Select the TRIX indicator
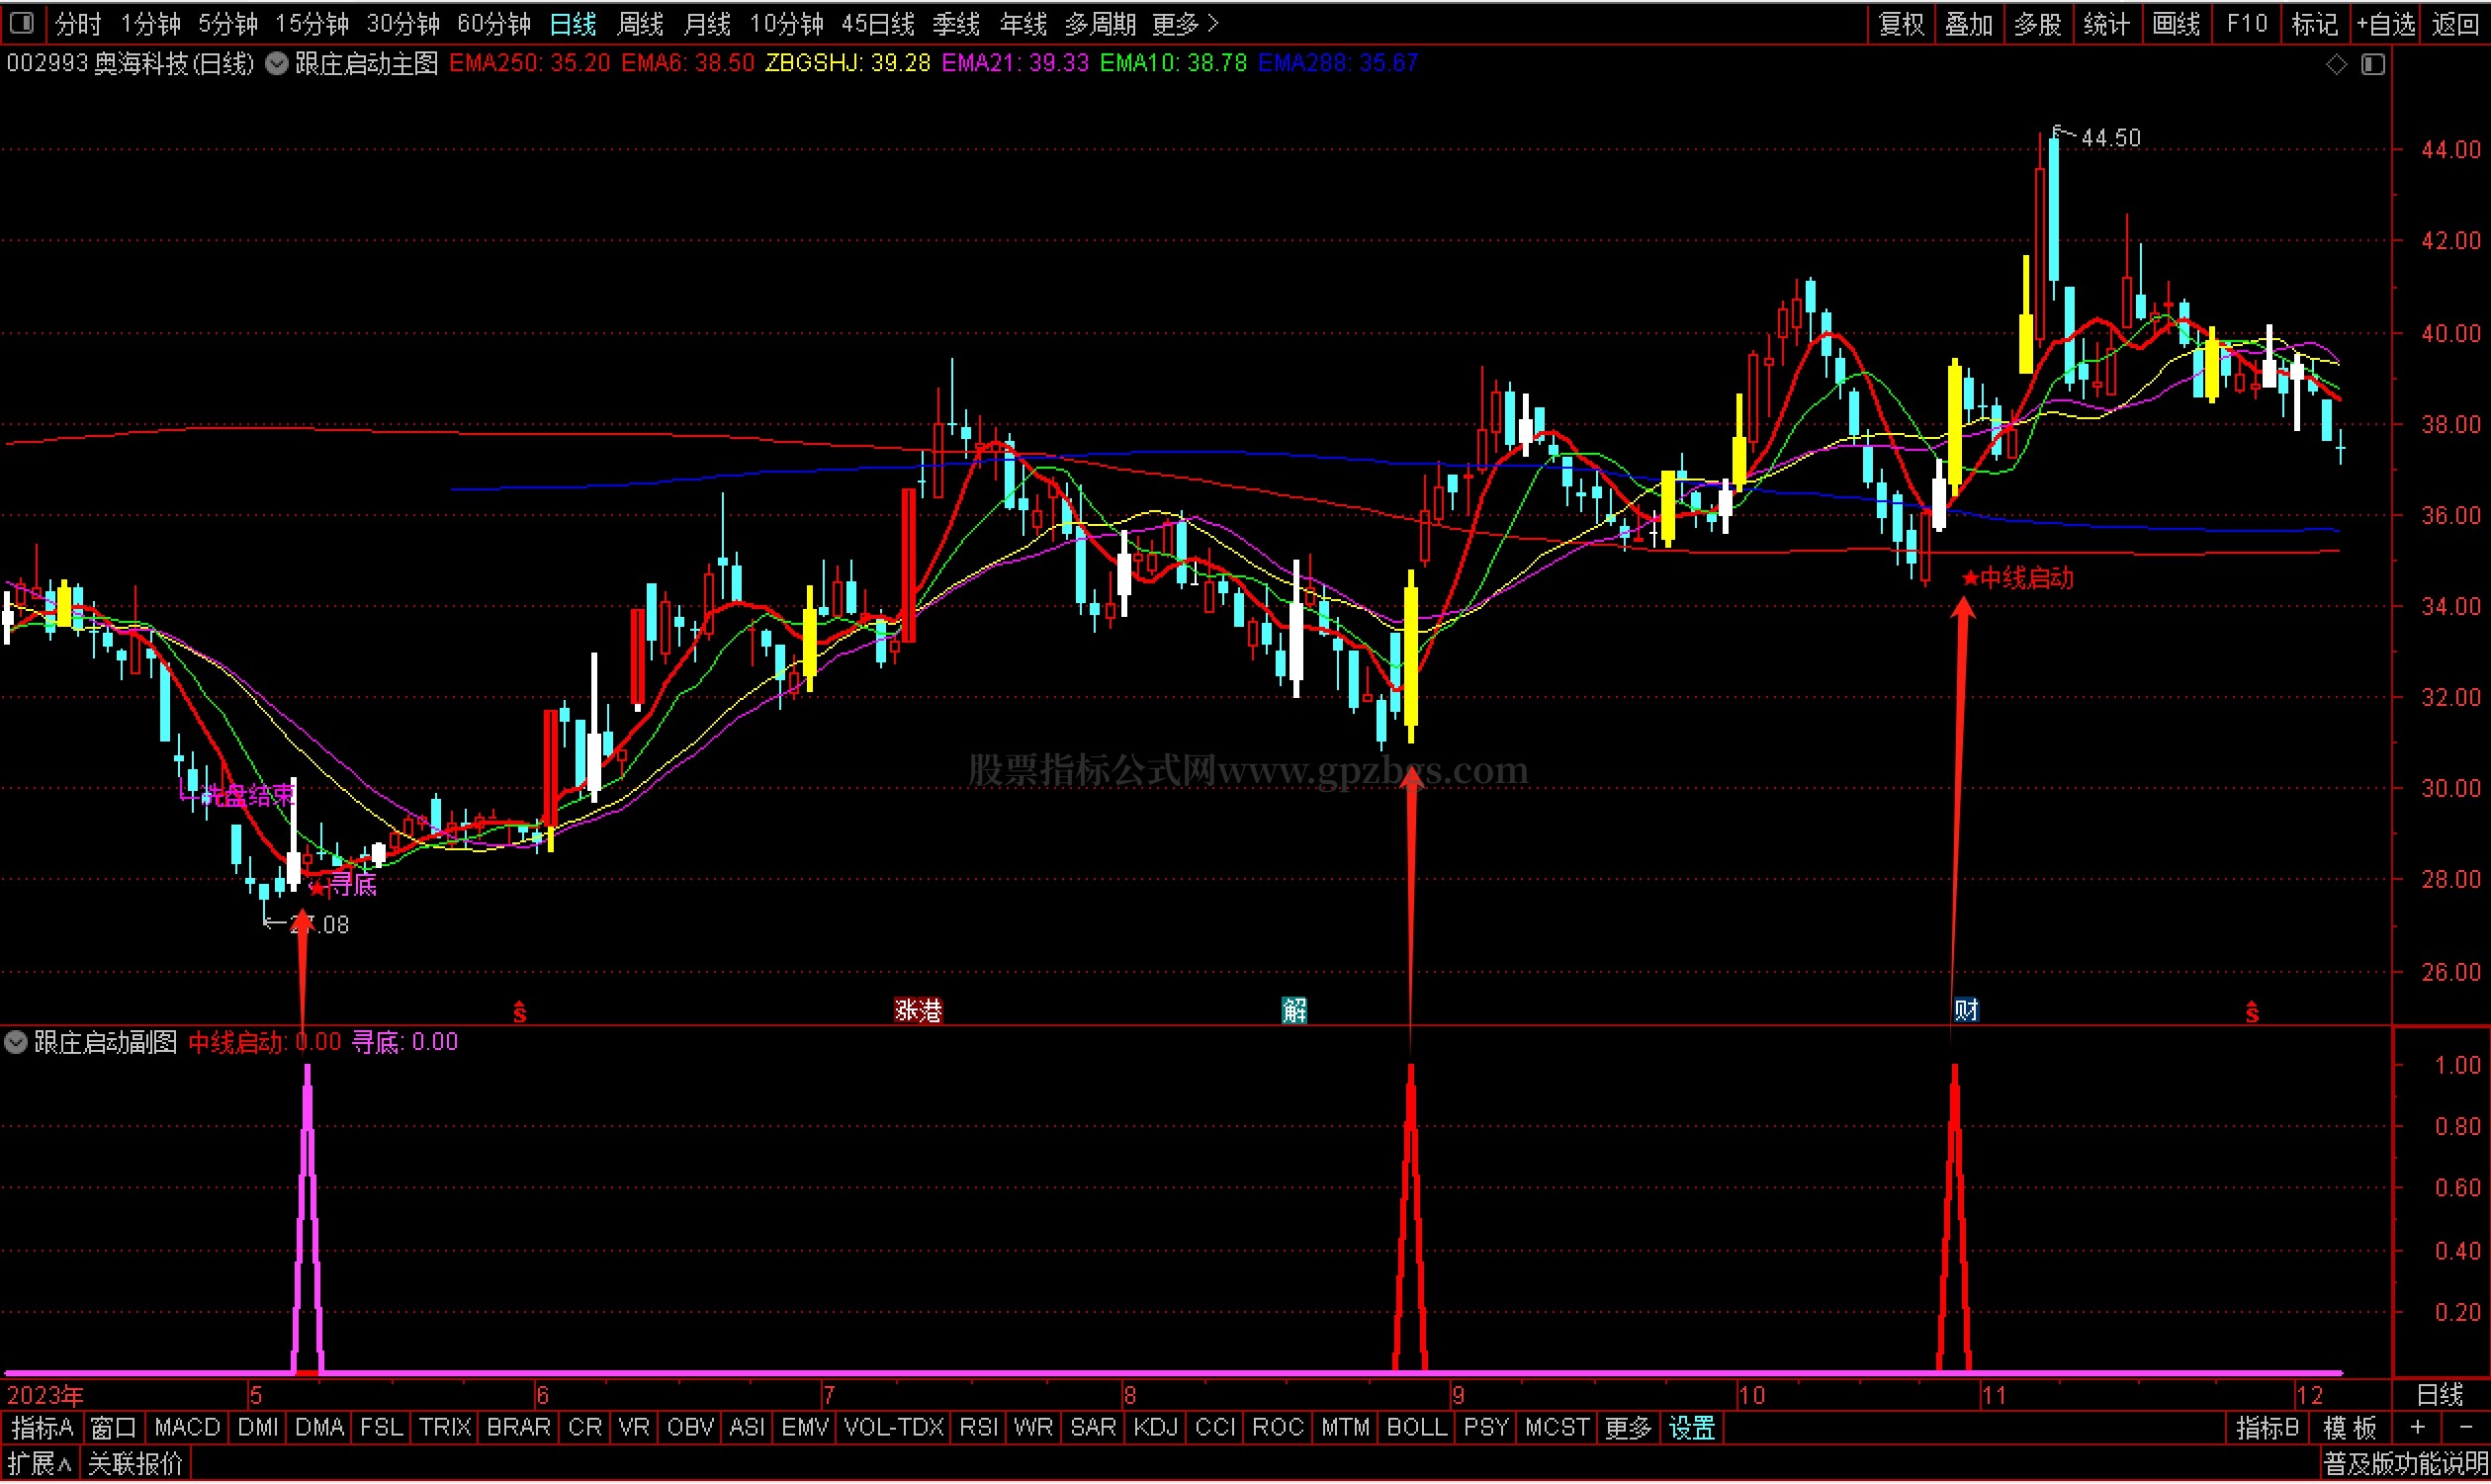The height and width of the screenshot is (1484, 2491). tap(445, 1429)
